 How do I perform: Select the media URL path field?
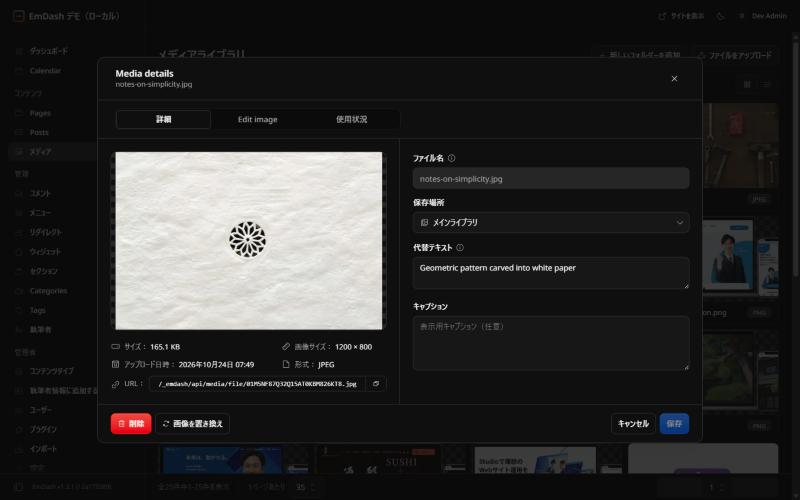point(257,384)
